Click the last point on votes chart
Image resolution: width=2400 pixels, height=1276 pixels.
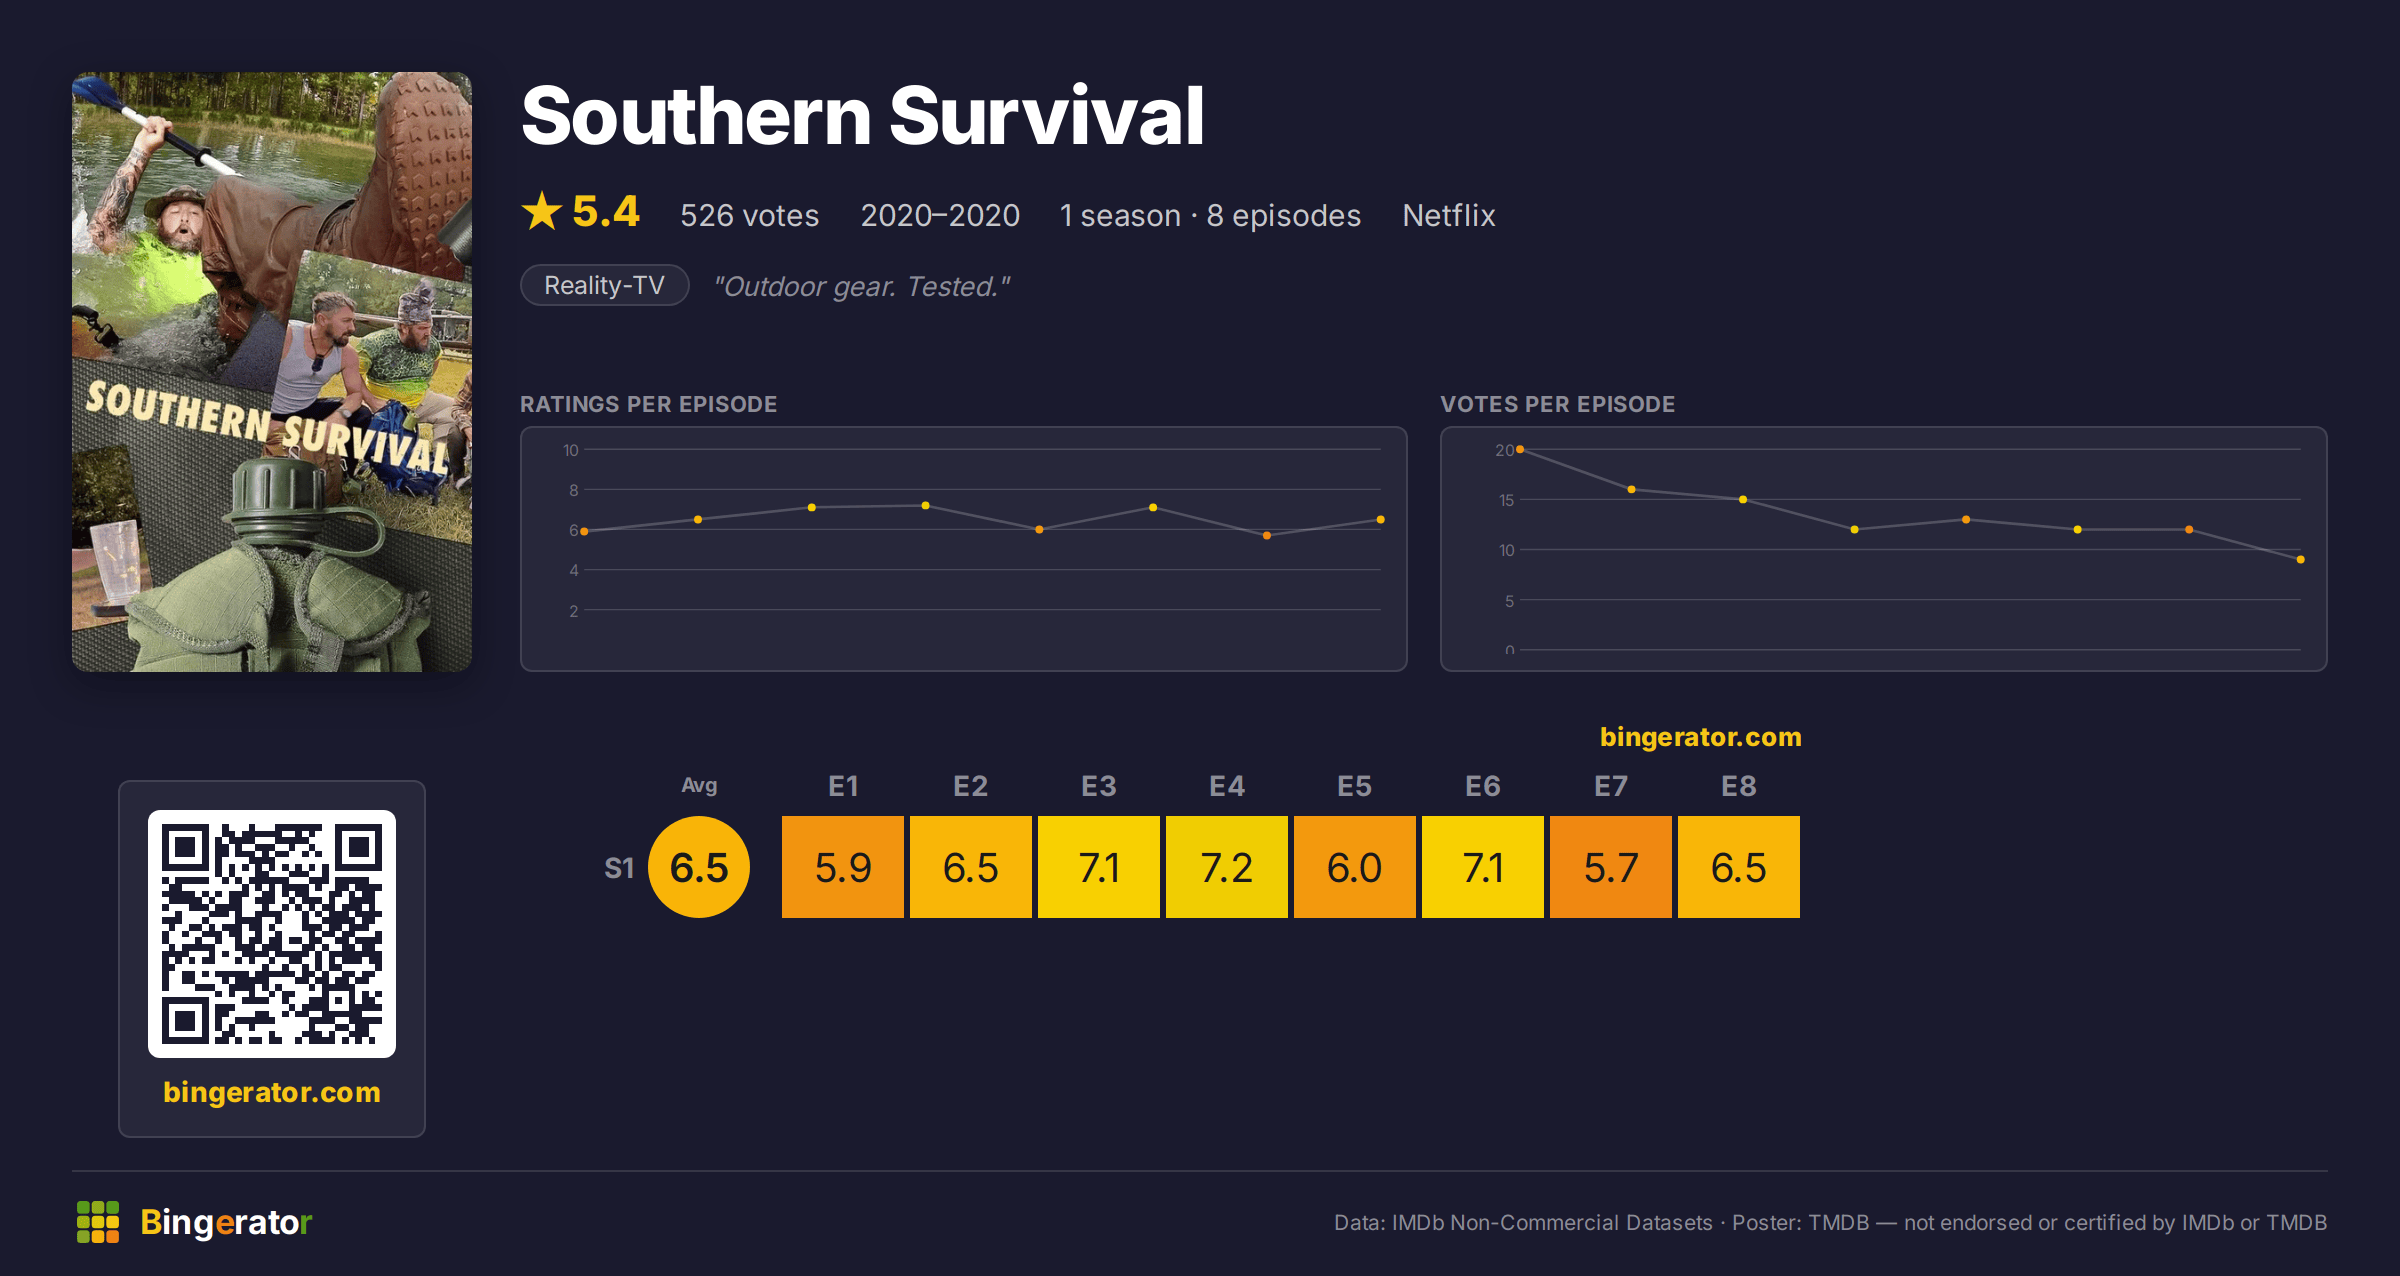click(2301, 560)
